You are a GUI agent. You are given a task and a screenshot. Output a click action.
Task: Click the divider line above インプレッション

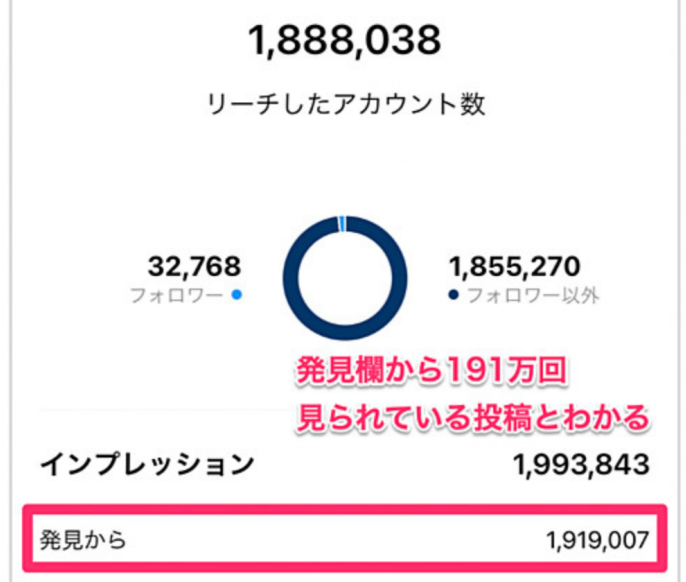click(x=150, y=410)
